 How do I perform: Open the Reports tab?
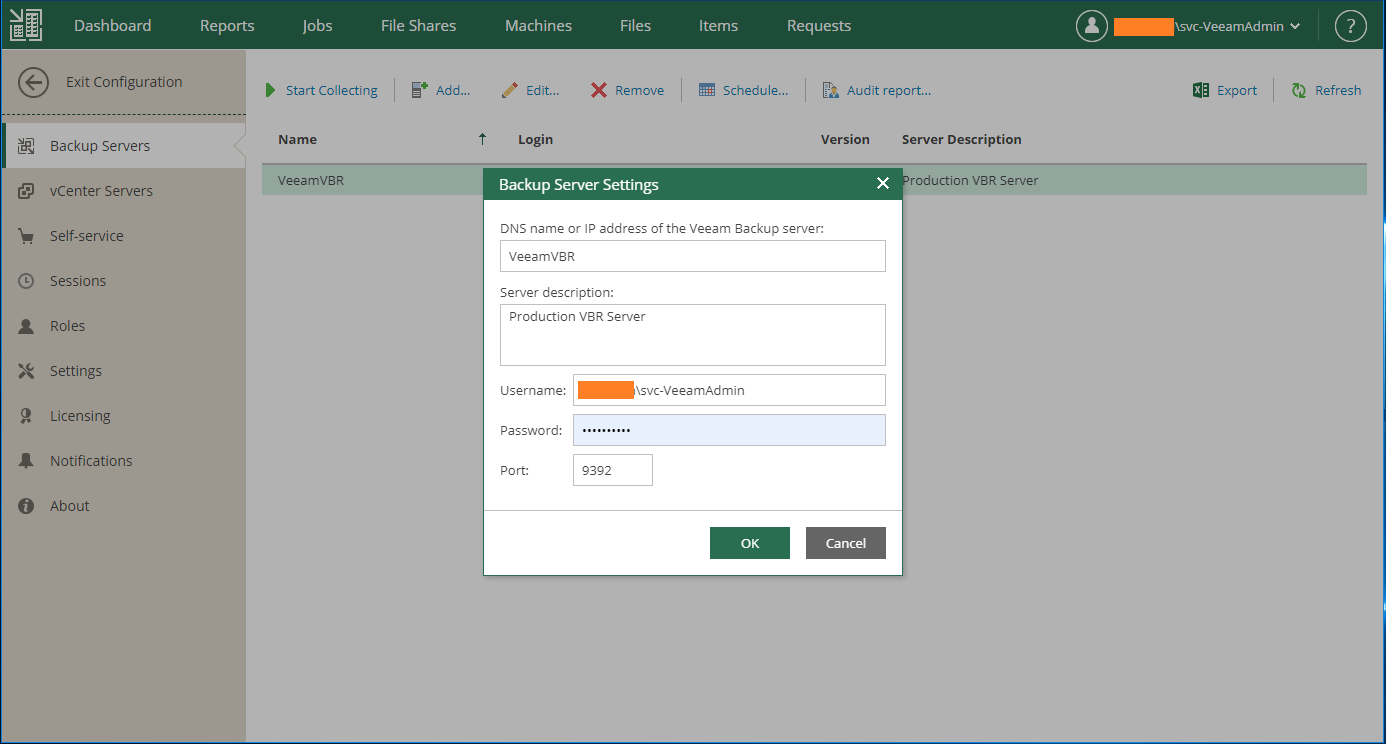click(x=227, y=26)
